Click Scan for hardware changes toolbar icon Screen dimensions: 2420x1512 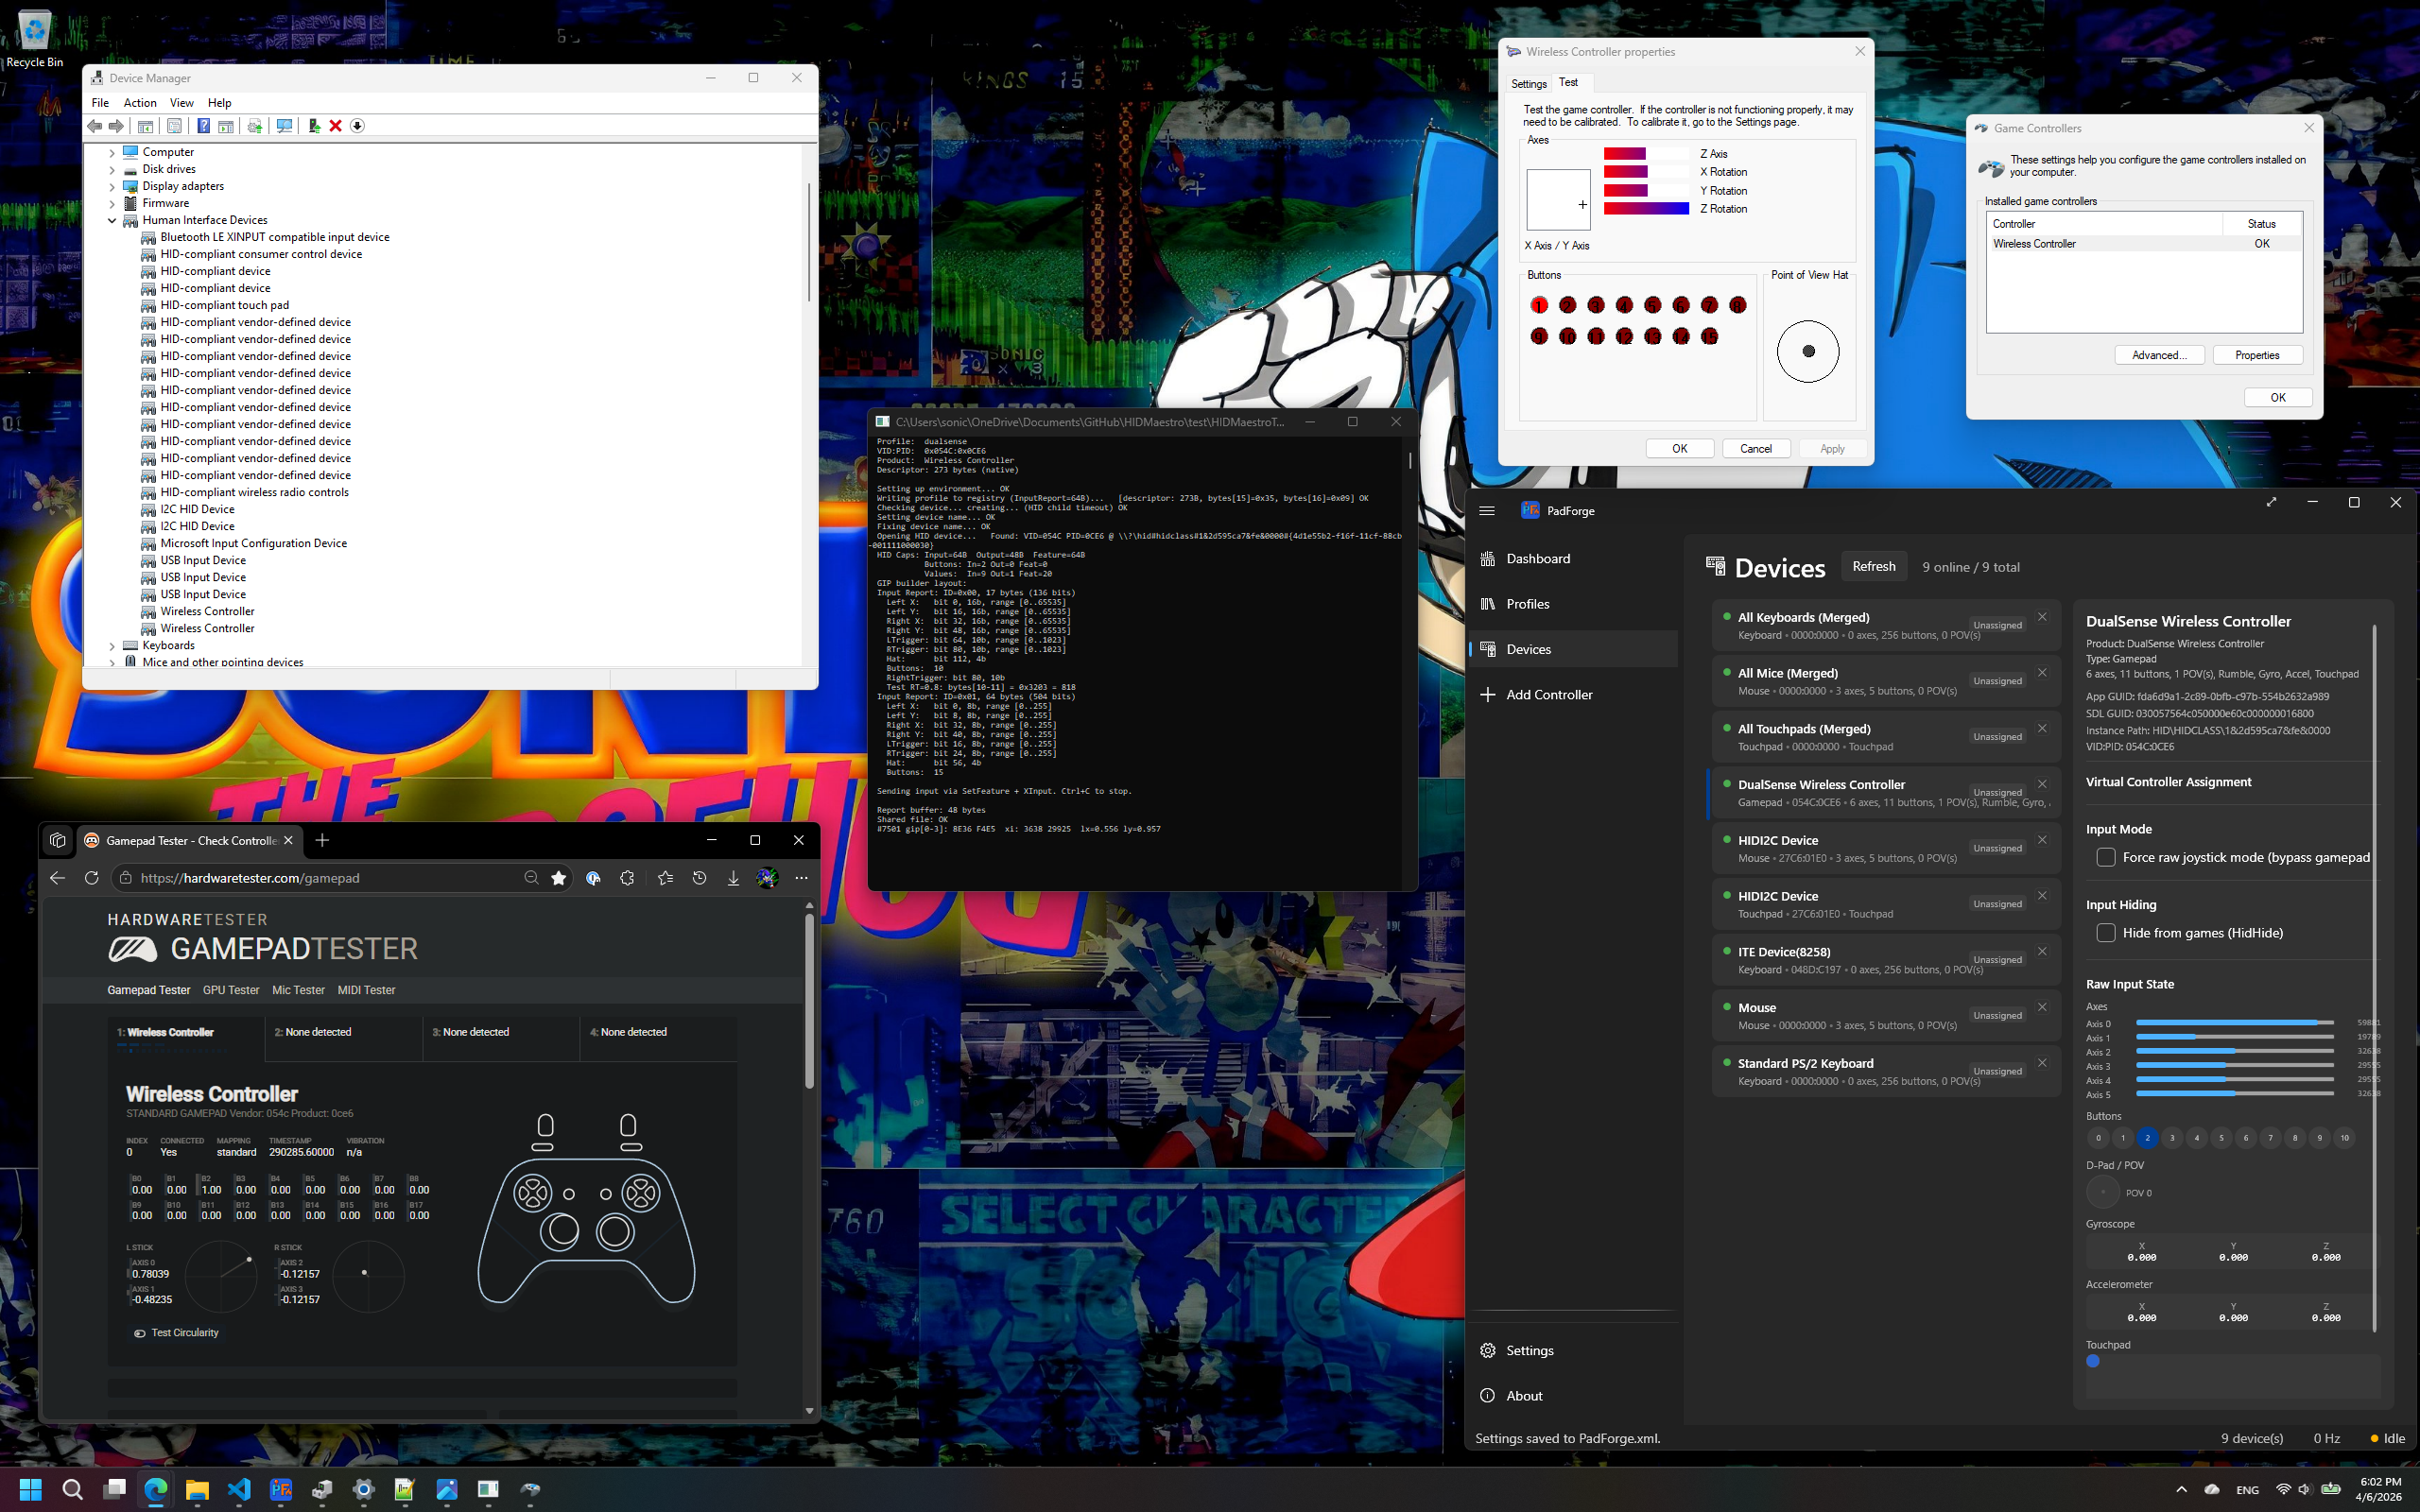click(x=285, y=126)
